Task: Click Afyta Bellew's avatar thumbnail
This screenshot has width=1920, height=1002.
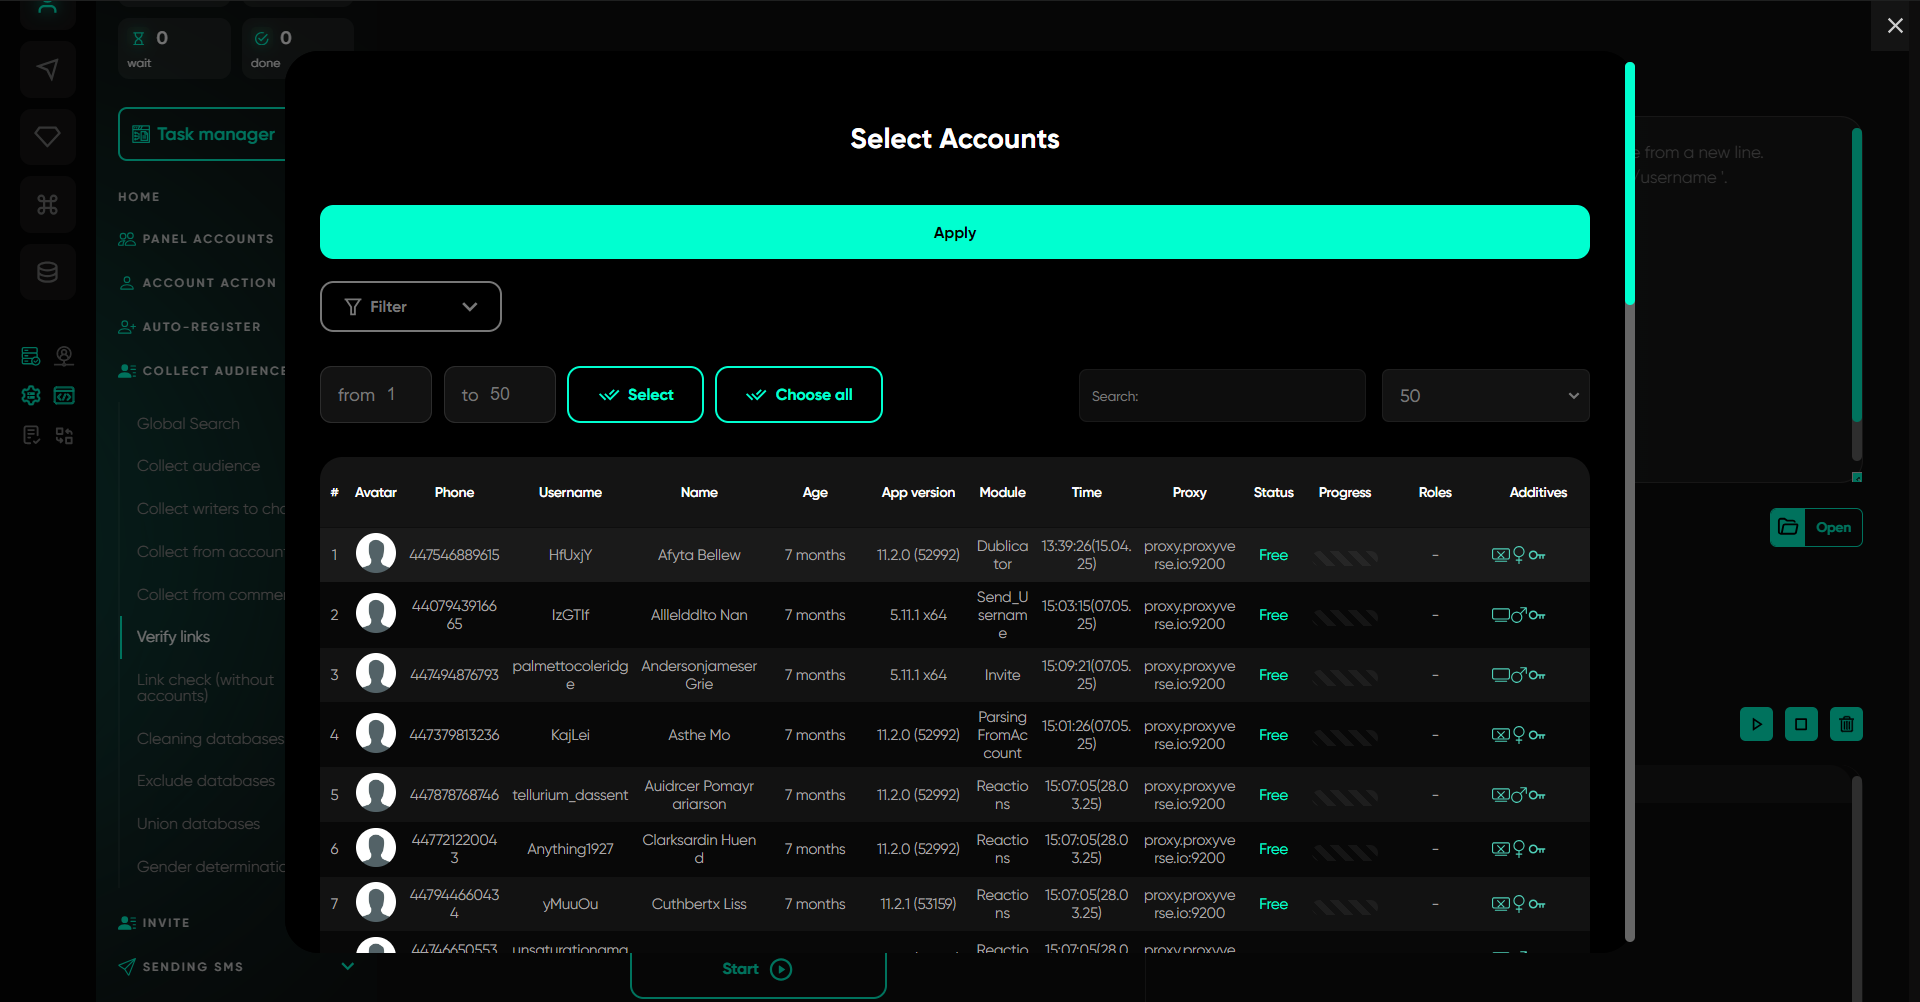Action: coord(376,554)
